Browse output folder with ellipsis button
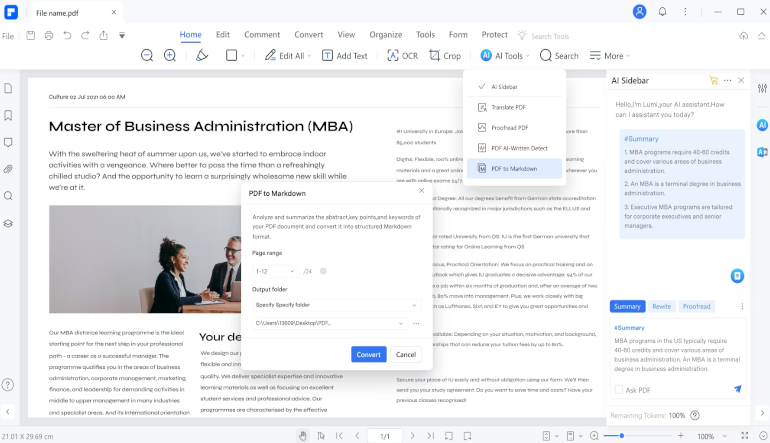This screenshot has height=443, width=770. pos(416,323)
